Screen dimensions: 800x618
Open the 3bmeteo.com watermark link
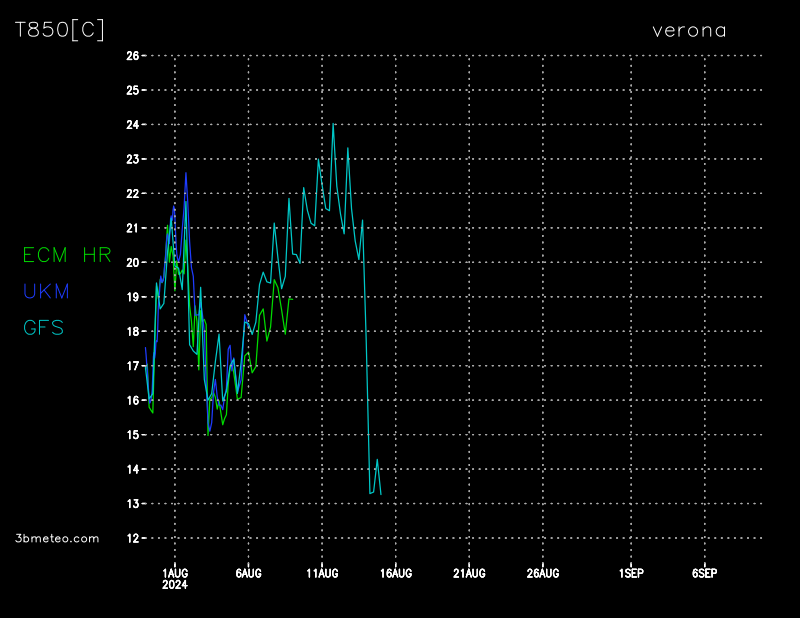(57, 538)
